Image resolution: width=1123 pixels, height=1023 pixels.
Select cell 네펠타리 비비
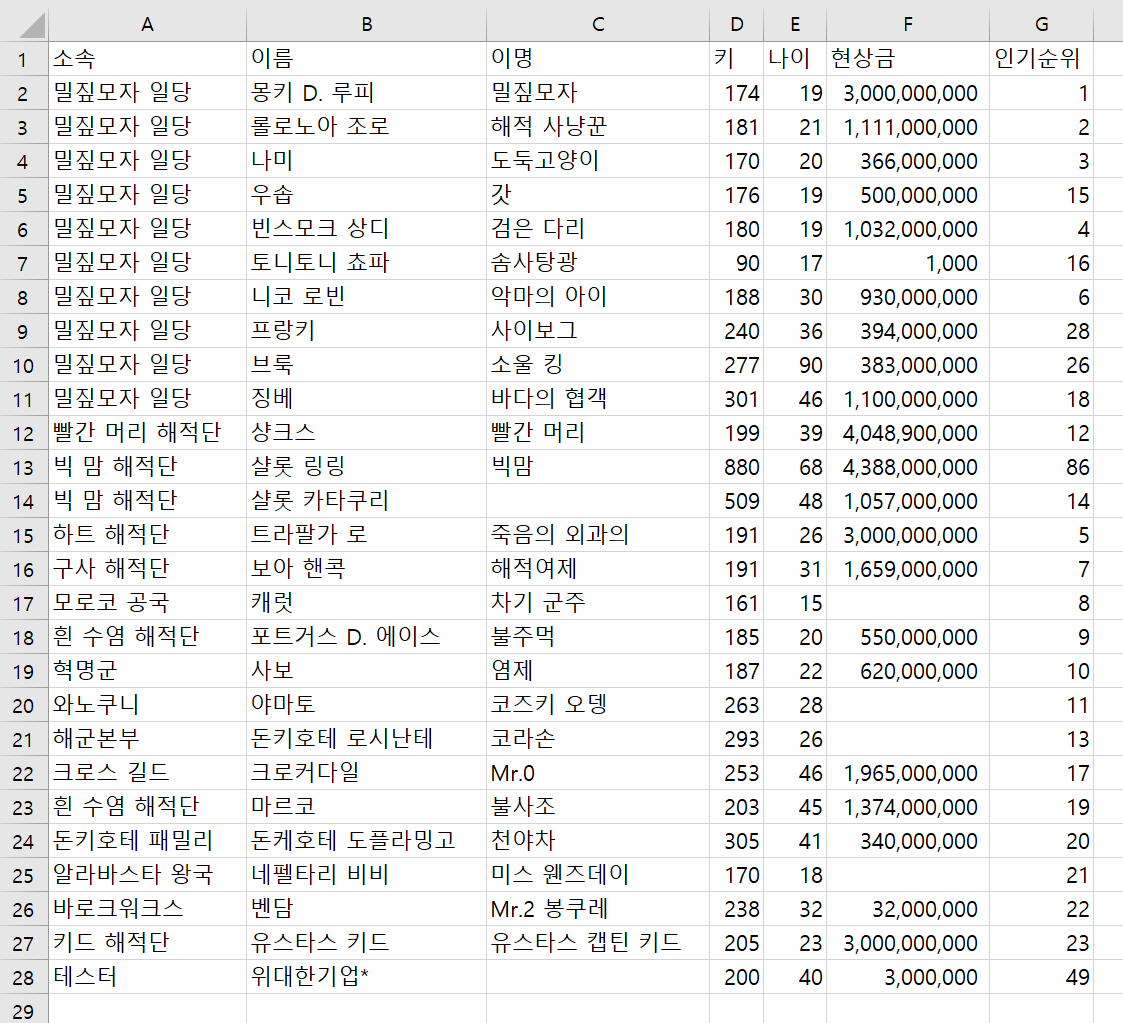[367, 875]
